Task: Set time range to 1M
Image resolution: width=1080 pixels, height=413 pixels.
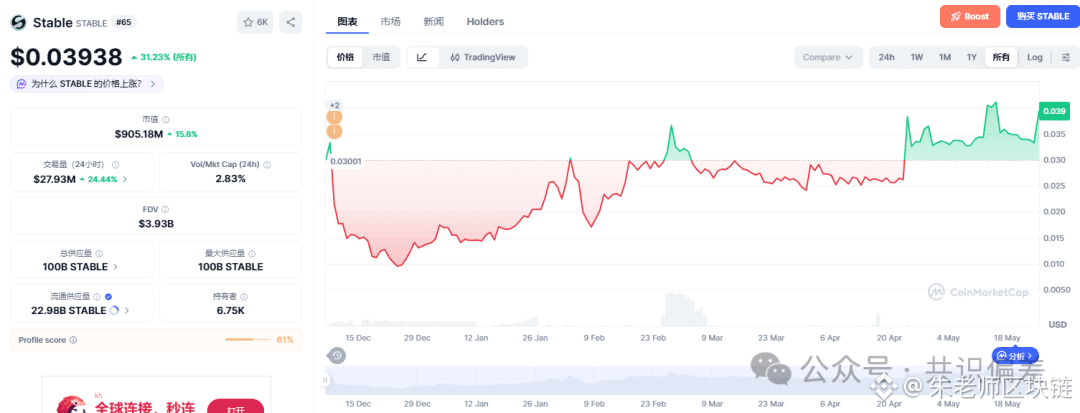Action: [x=945, y=57]
